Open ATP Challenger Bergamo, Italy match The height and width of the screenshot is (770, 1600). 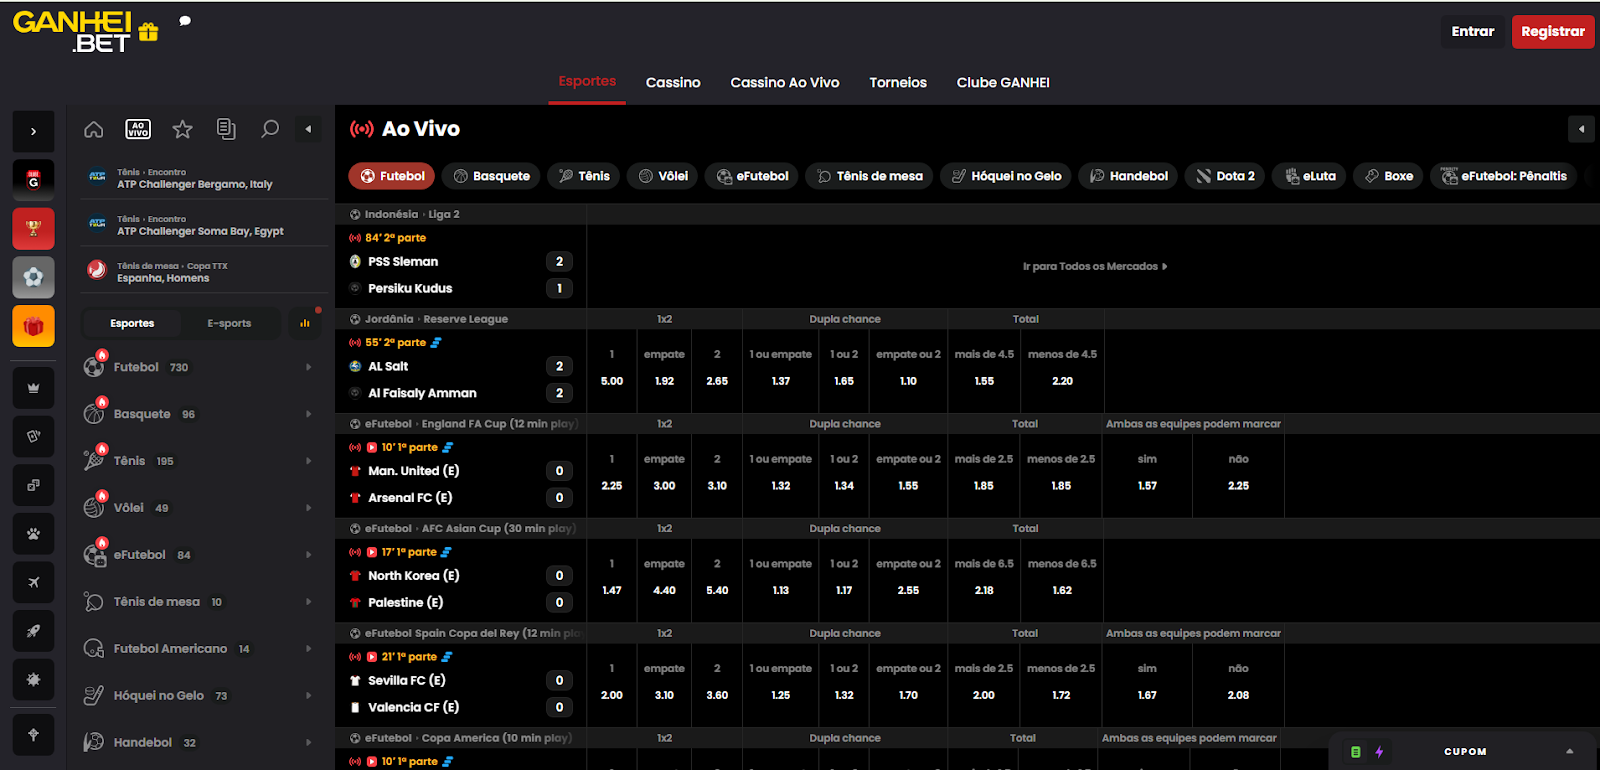click(x=204, y=179)
